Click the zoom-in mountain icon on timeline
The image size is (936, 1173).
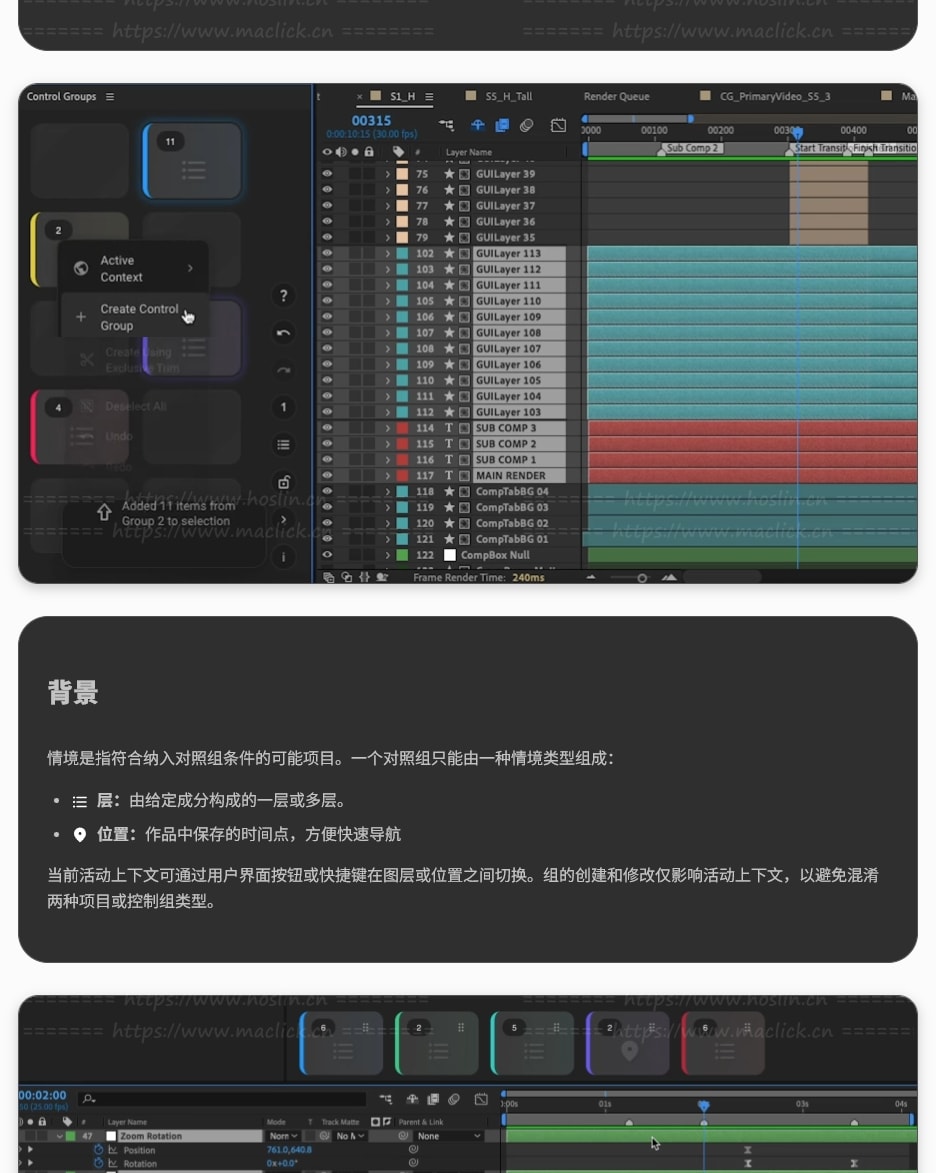coord(669,577)
